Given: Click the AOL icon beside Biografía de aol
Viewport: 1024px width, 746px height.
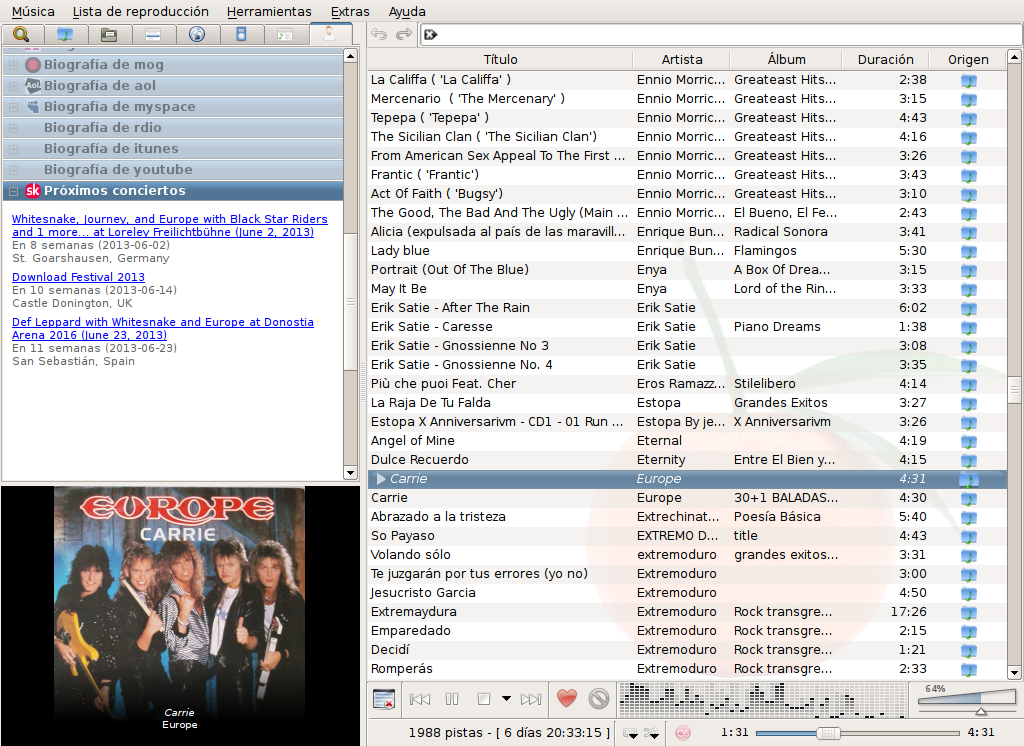Looking at the screenshot, I should click(33, 86).
